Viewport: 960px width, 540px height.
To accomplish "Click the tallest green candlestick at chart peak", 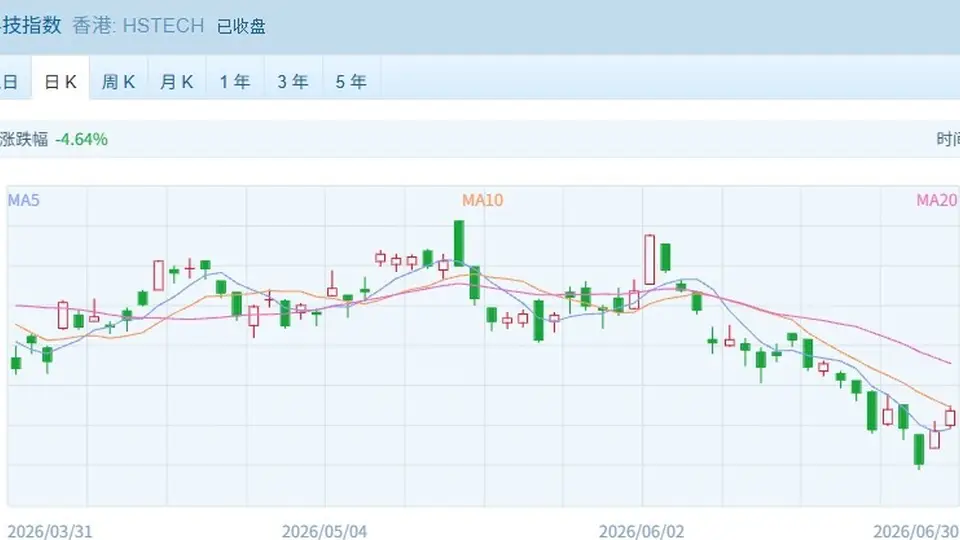I will click(459, 243).
